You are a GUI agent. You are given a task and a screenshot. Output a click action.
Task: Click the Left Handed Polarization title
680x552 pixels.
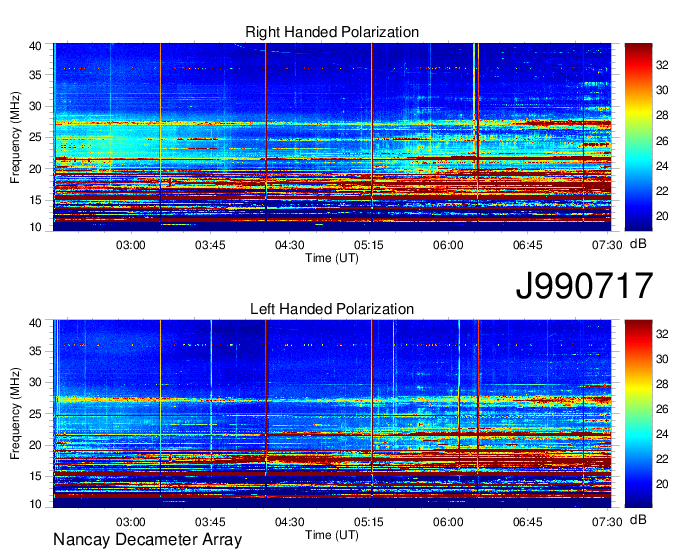(x=332, y=309)
